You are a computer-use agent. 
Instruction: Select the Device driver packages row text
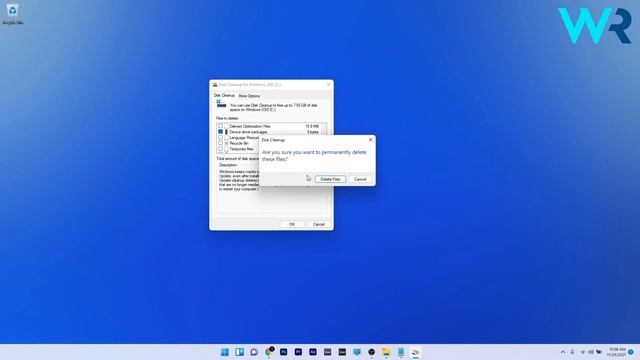[248, 132]
